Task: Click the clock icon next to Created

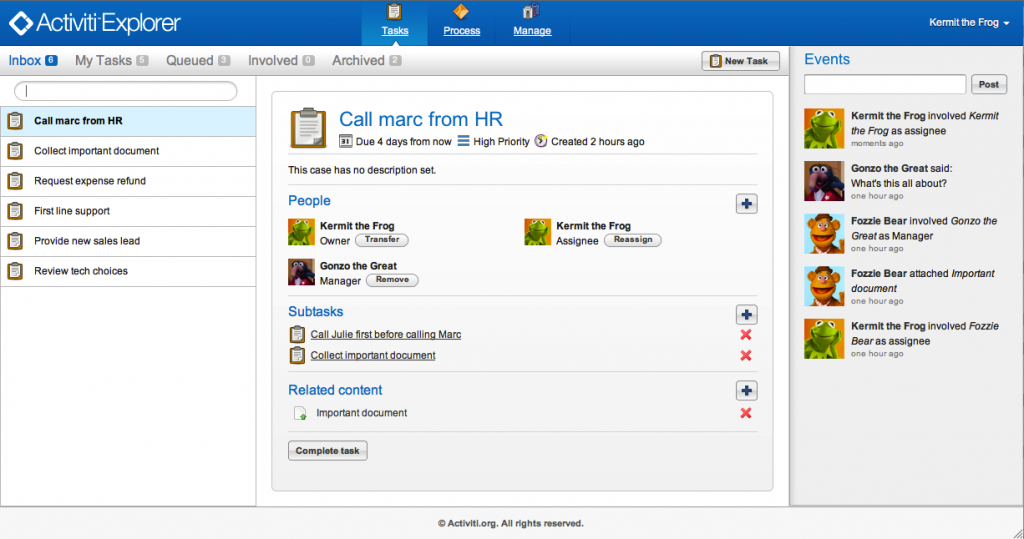Action: [x=541, y=141]
